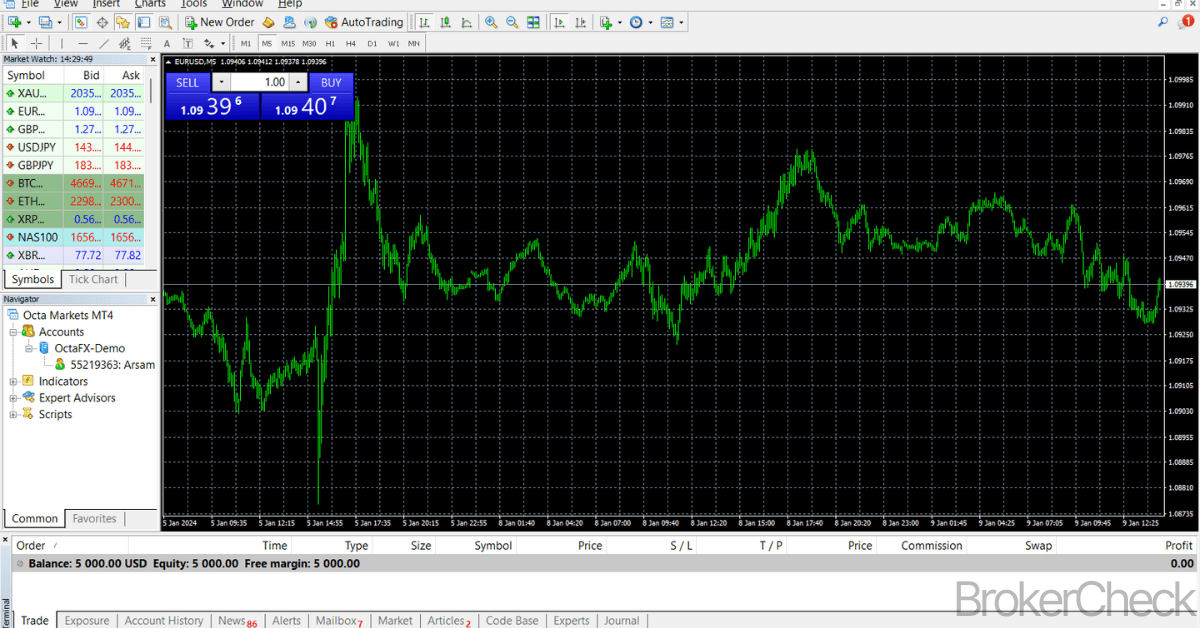1200x628 pixels.
Task: Open the Indicators list icon
Action: coord(607,22)
